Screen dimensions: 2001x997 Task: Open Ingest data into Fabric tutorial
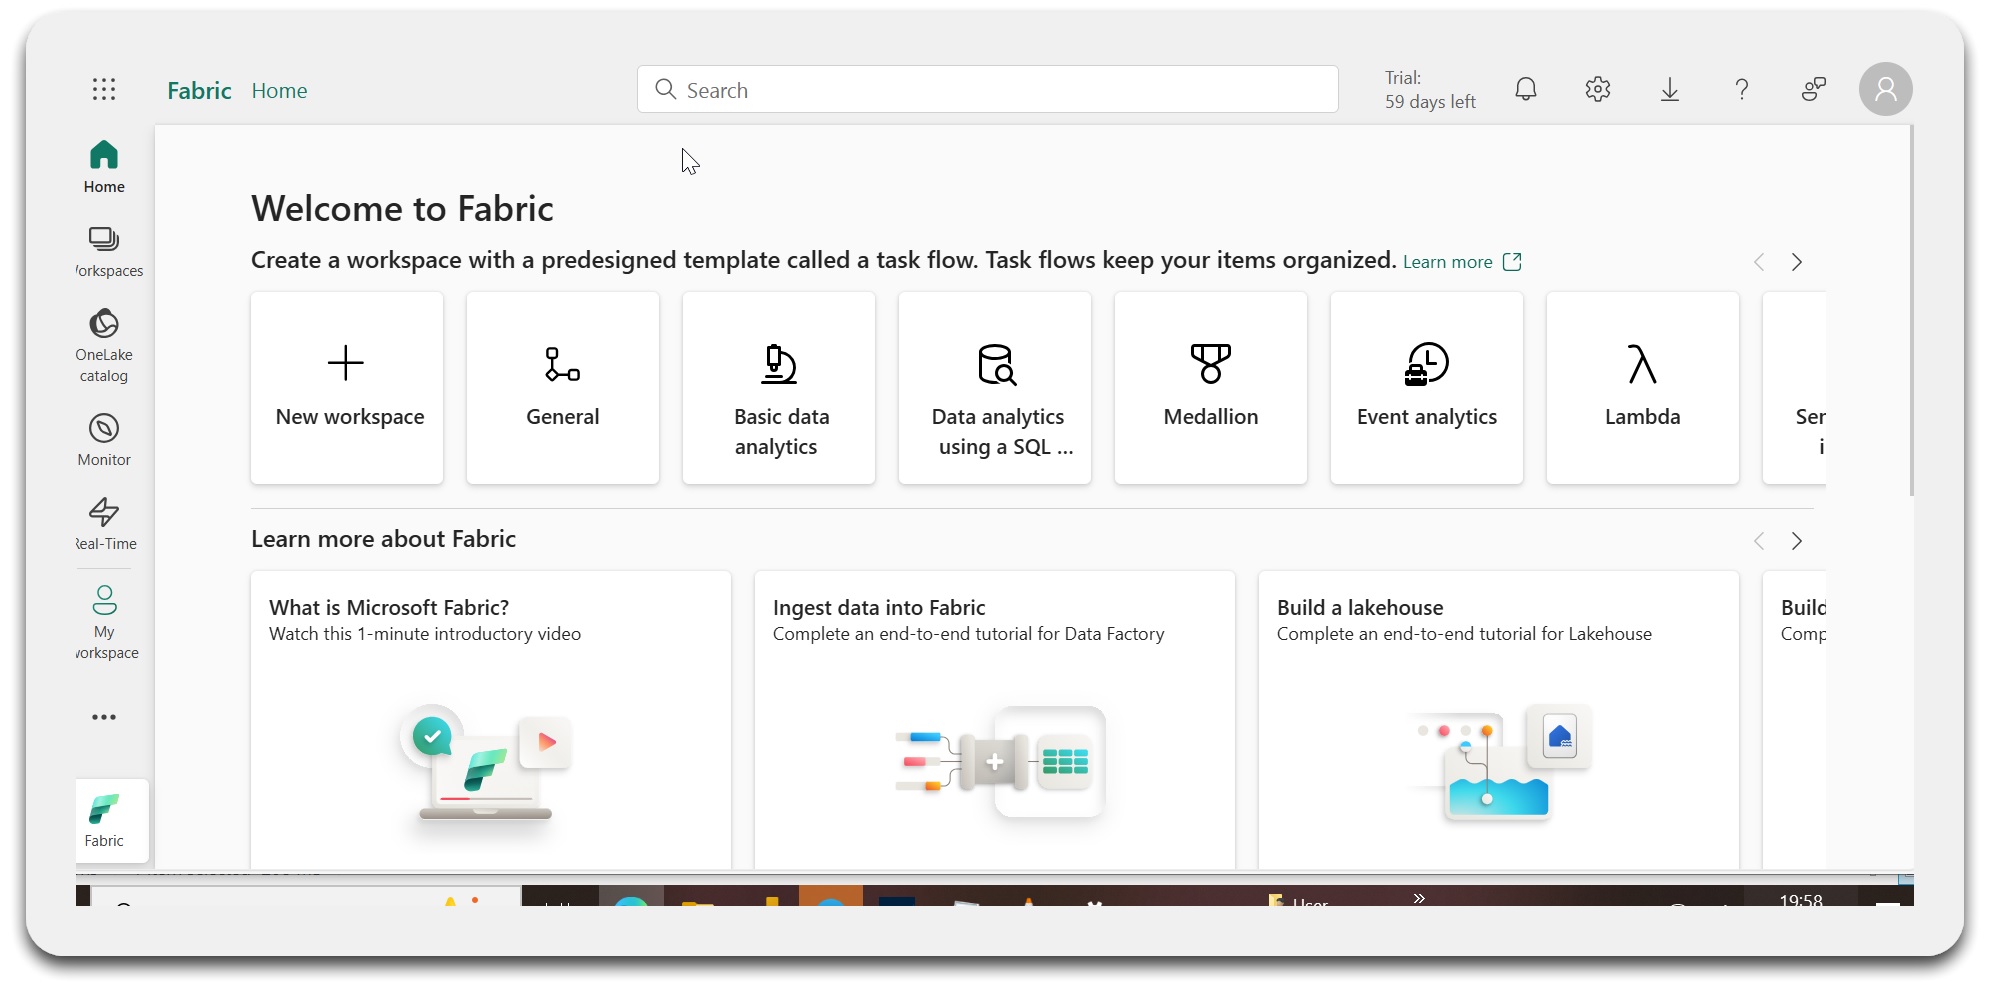(995, 720)
